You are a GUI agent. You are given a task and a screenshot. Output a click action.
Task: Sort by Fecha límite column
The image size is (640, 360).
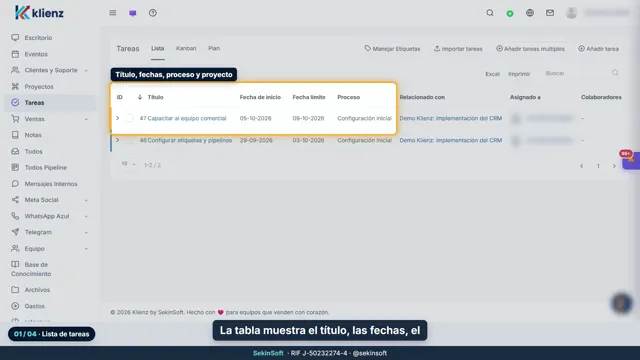click(309, 97)
